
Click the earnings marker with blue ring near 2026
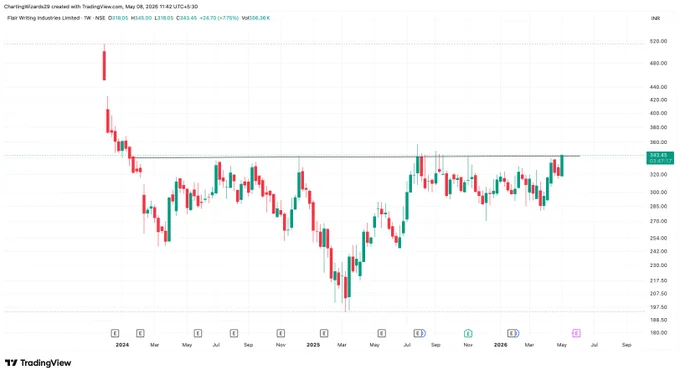513,333
